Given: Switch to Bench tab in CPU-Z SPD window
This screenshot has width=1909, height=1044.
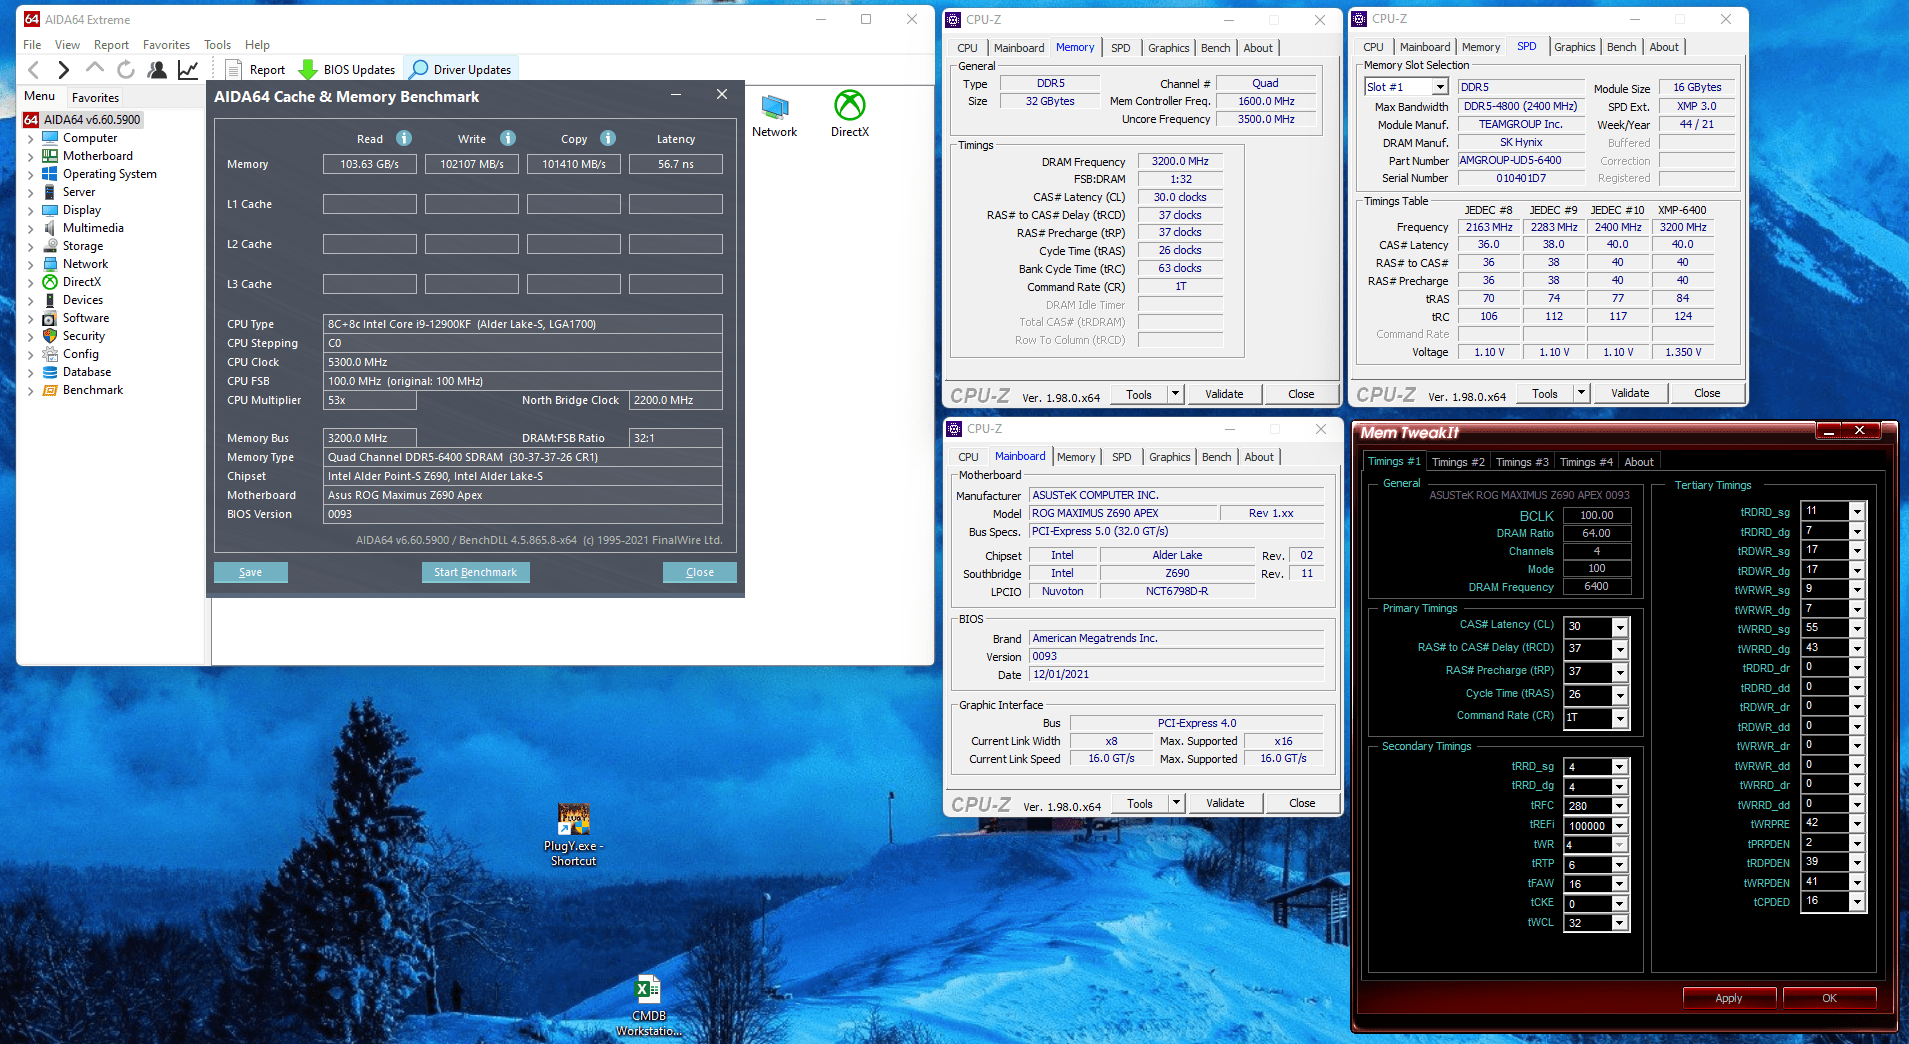Looking at the screenshot, I should tap(1621, 47).
